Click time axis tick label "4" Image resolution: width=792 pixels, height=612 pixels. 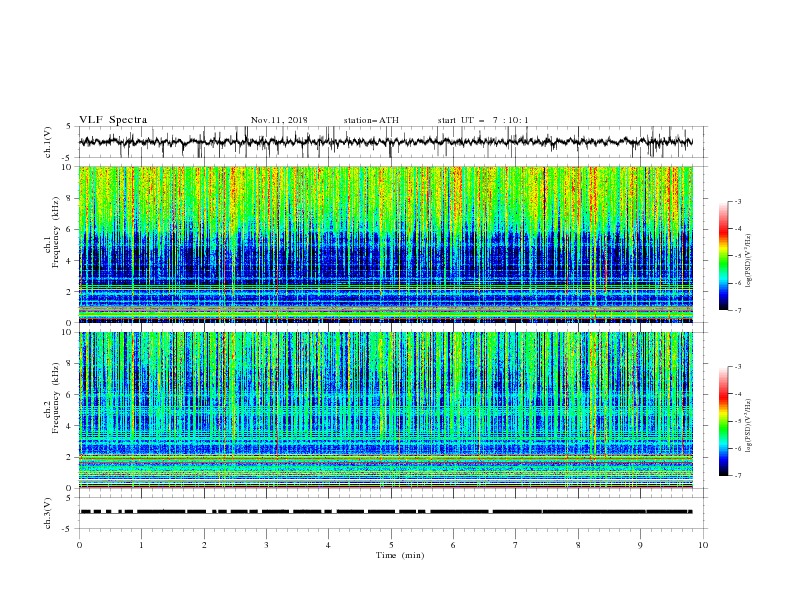(x=328, y=545)
